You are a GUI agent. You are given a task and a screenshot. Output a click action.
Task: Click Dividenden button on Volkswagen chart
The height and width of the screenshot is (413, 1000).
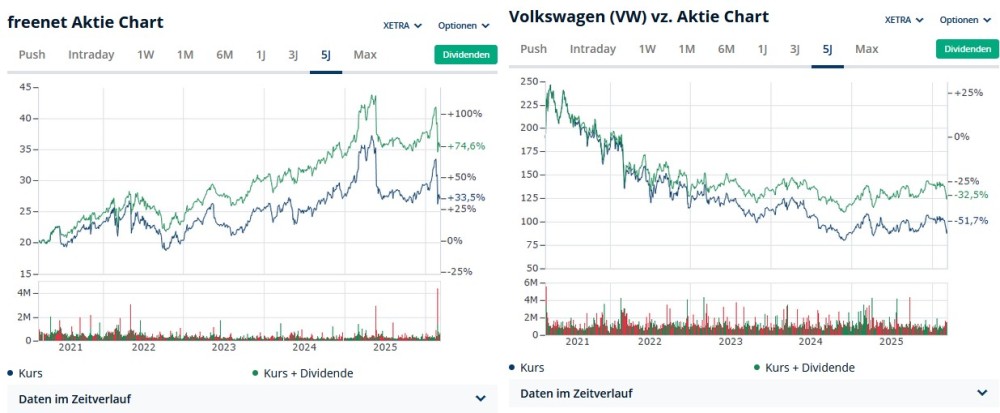(x=967, y=49)
